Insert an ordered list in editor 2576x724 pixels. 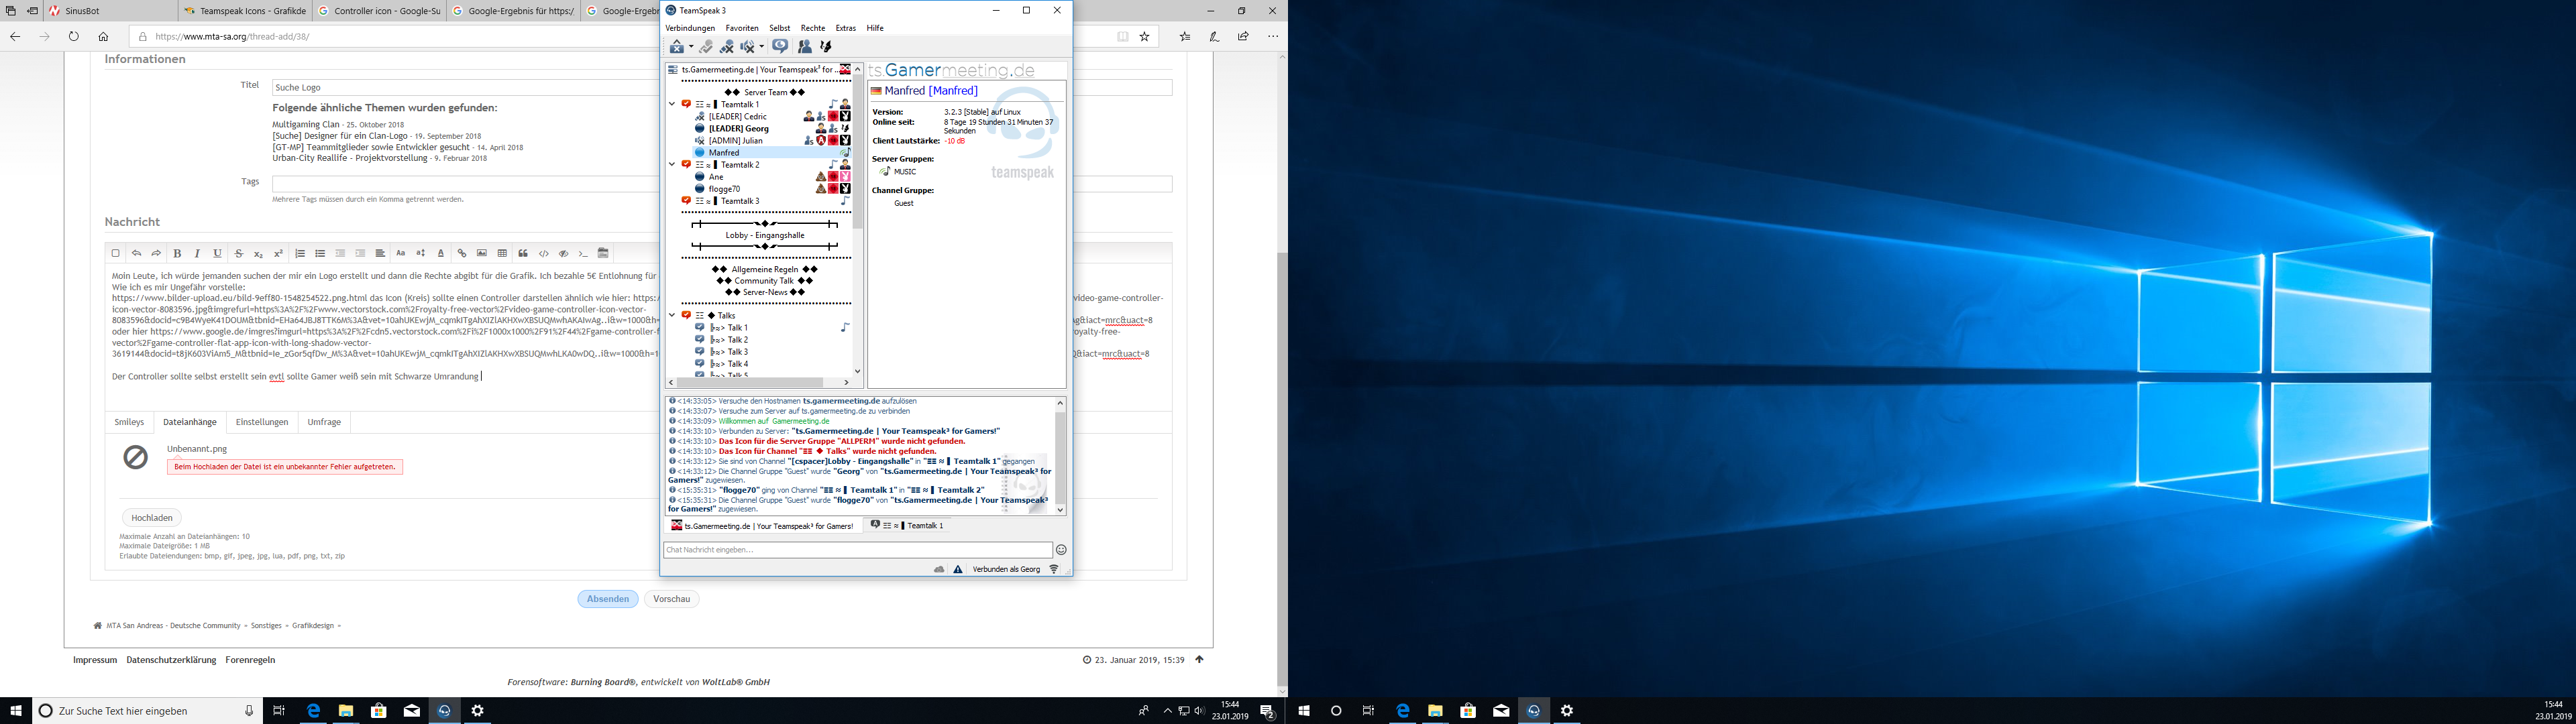coord(299,254)
